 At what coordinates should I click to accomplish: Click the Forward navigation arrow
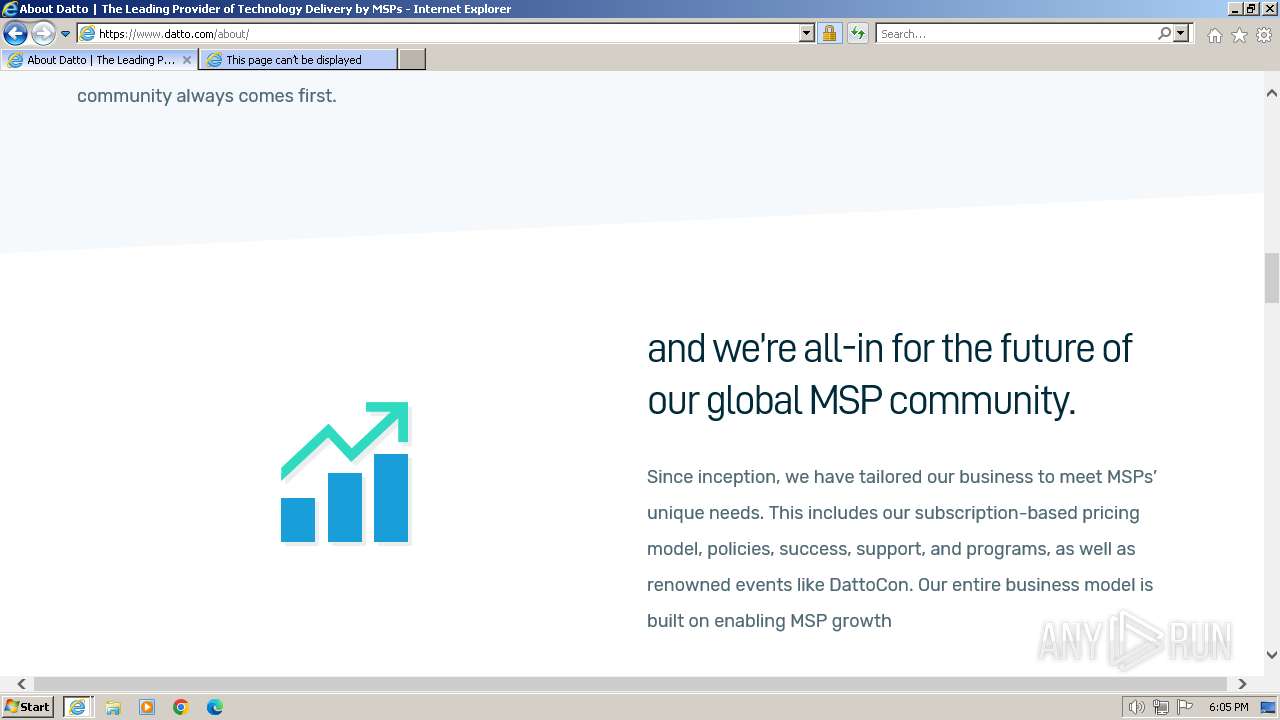42,33
